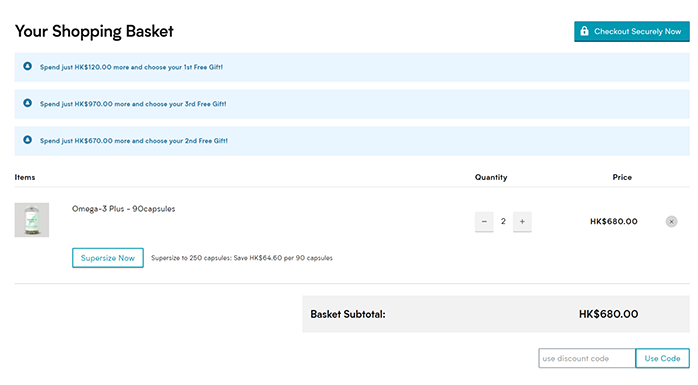
Task: Open the Omega-3 Plus - 90capsules product link
Action: [123, 209]
